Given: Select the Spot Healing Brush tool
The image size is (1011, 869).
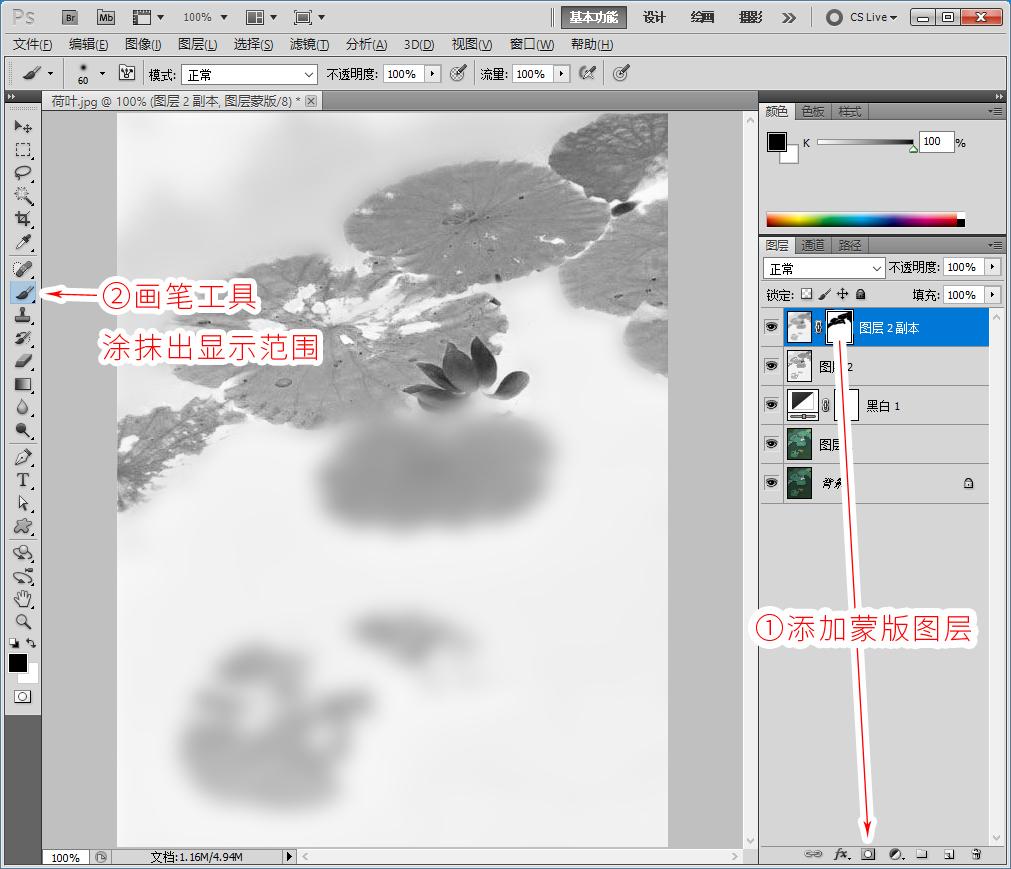Looking at the screenshot, I should tap(23, 269).
